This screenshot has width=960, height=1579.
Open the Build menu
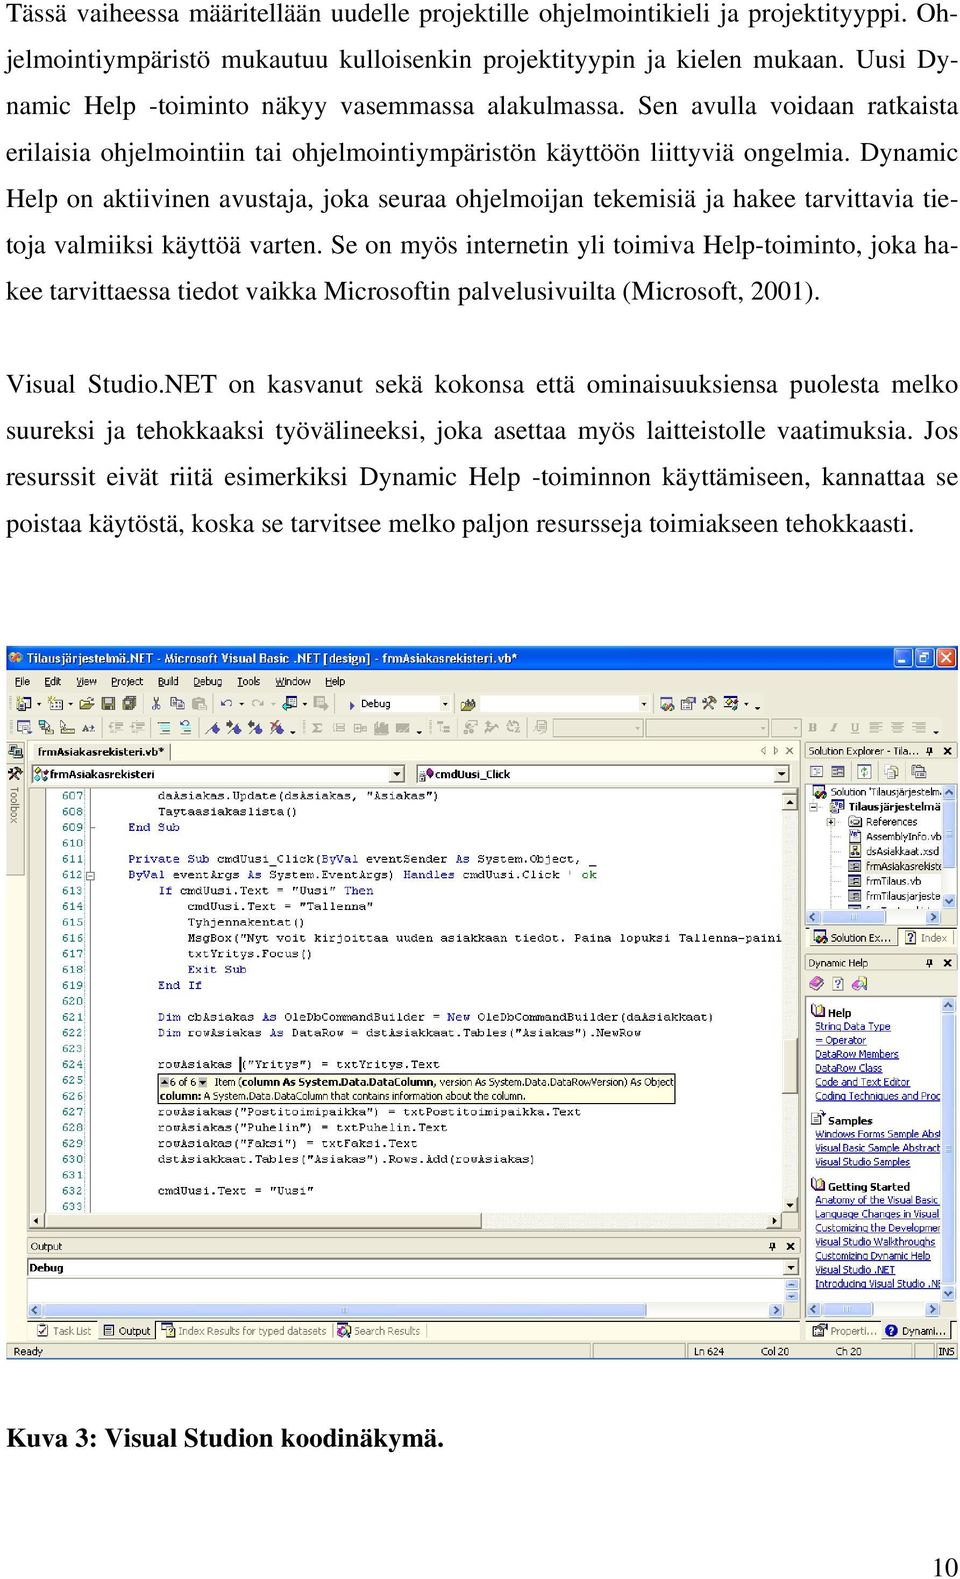point(168,682)
